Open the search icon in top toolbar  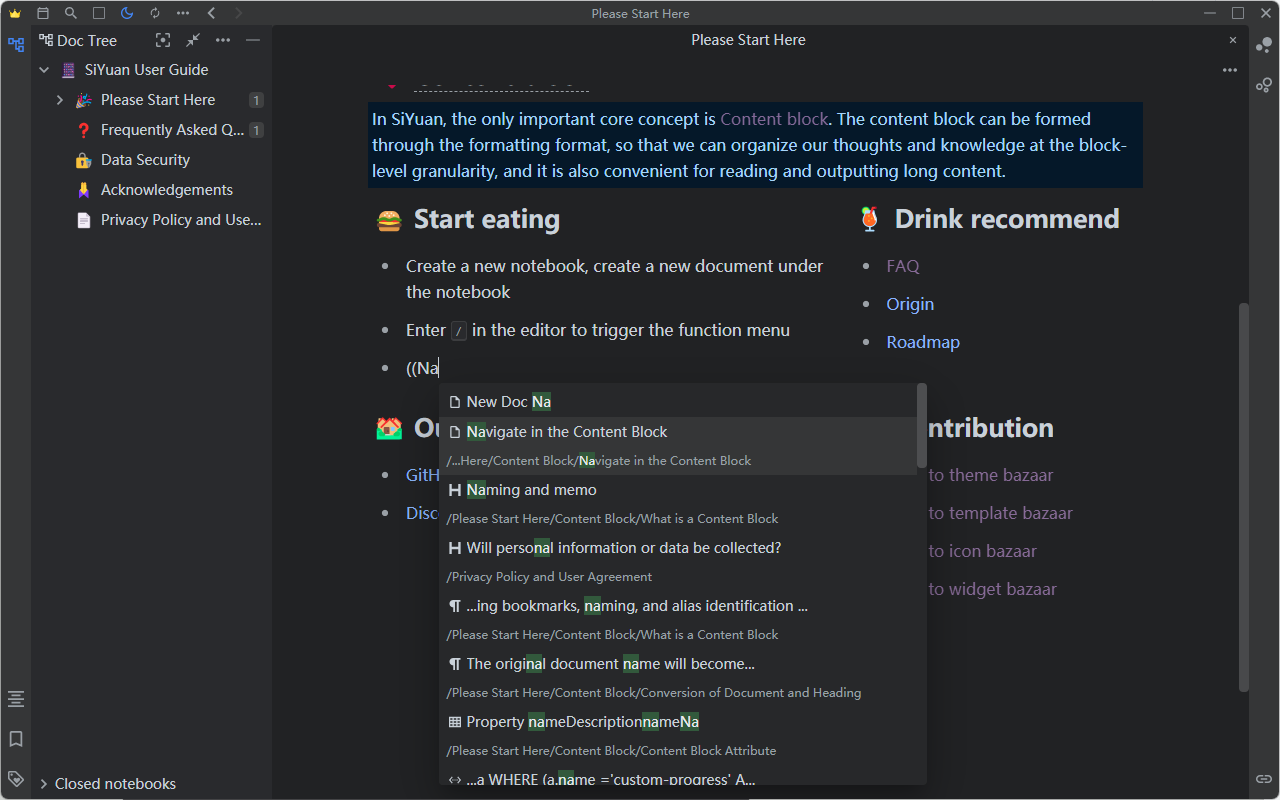pos(70,13)
